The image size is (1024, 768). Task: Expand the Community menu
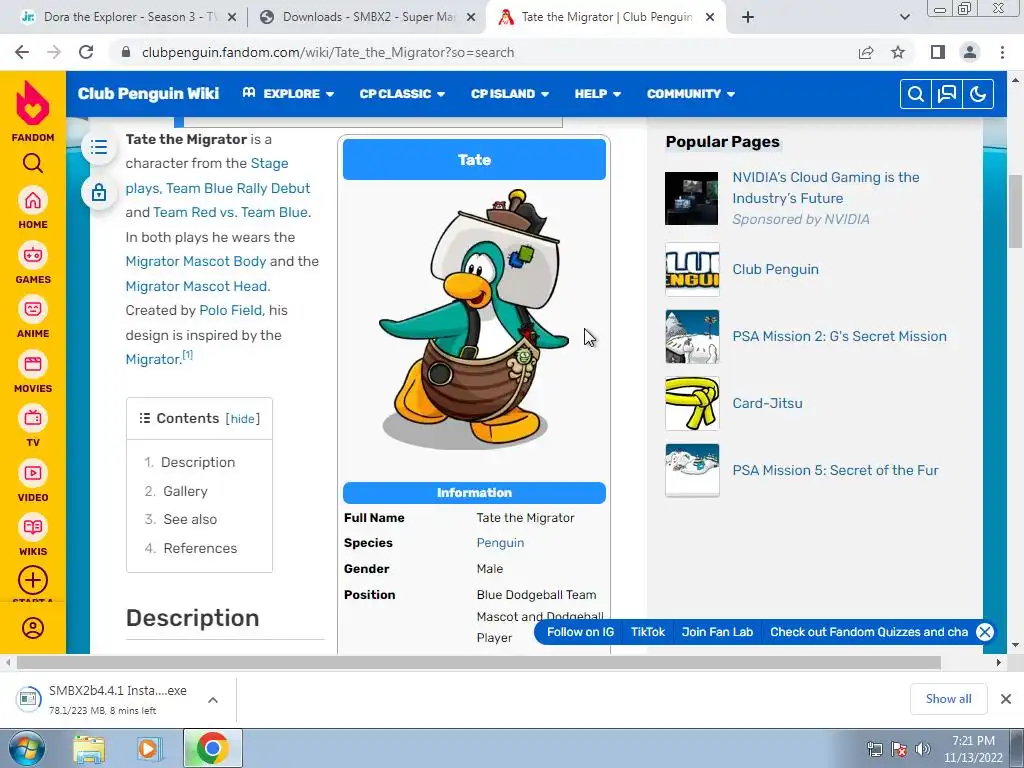[691, 94]
